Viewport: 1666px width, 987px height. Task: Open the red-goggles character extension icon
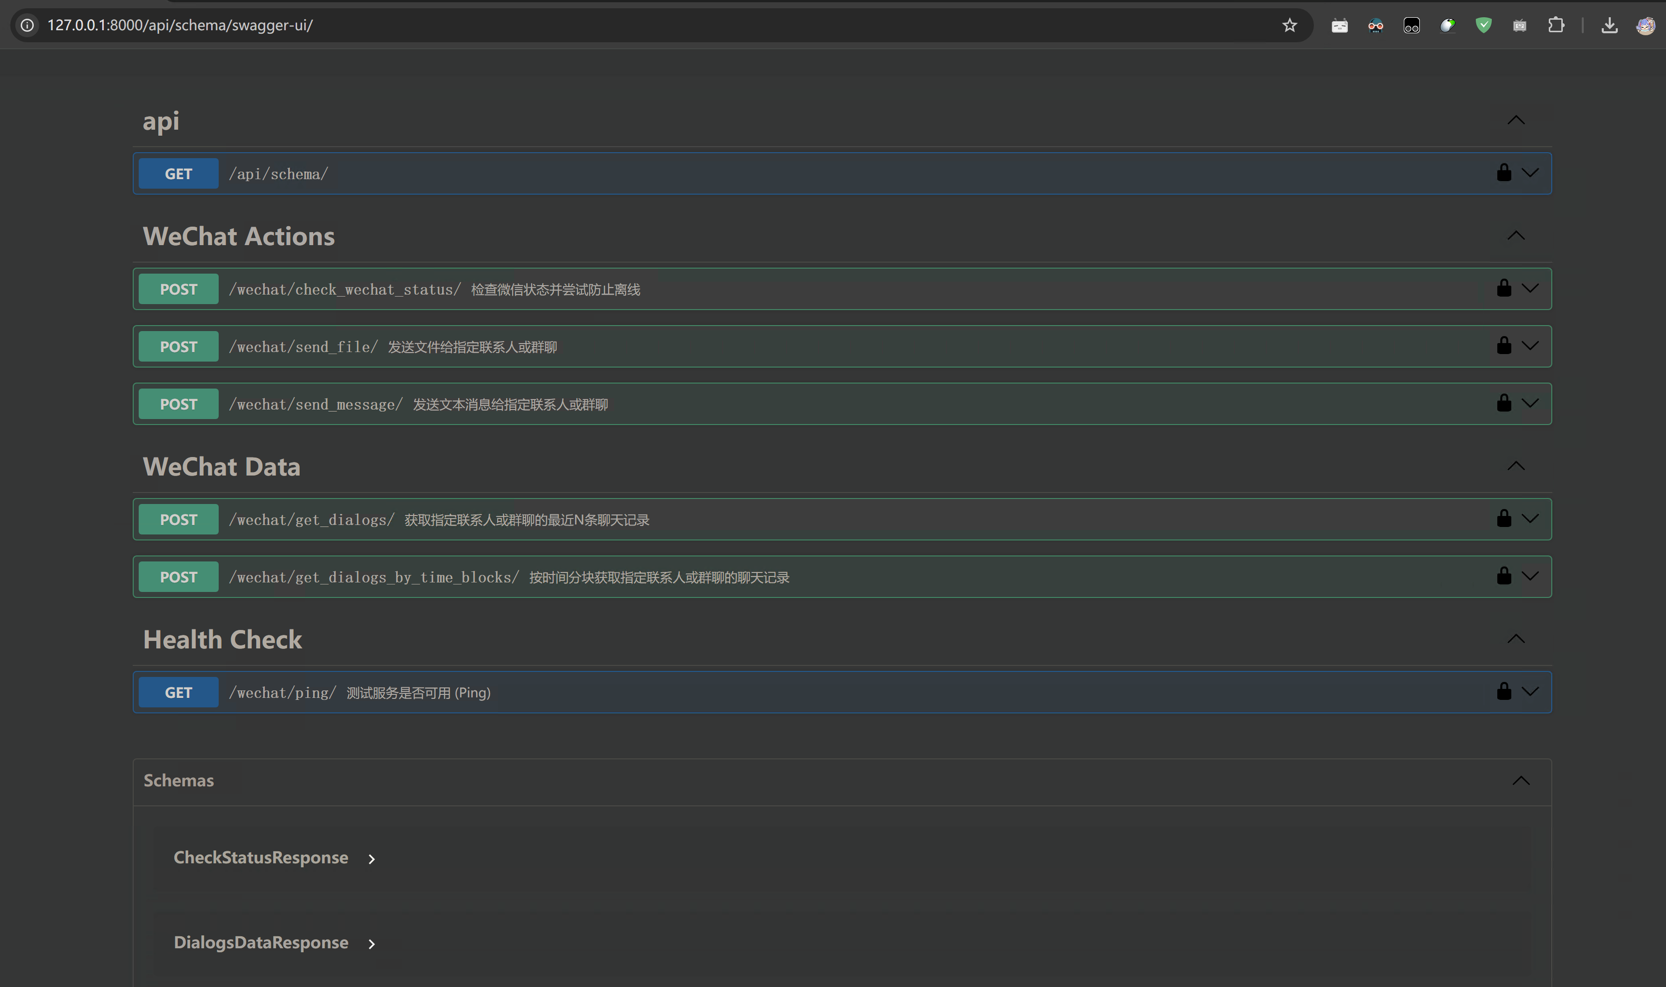click(1376, 26)
